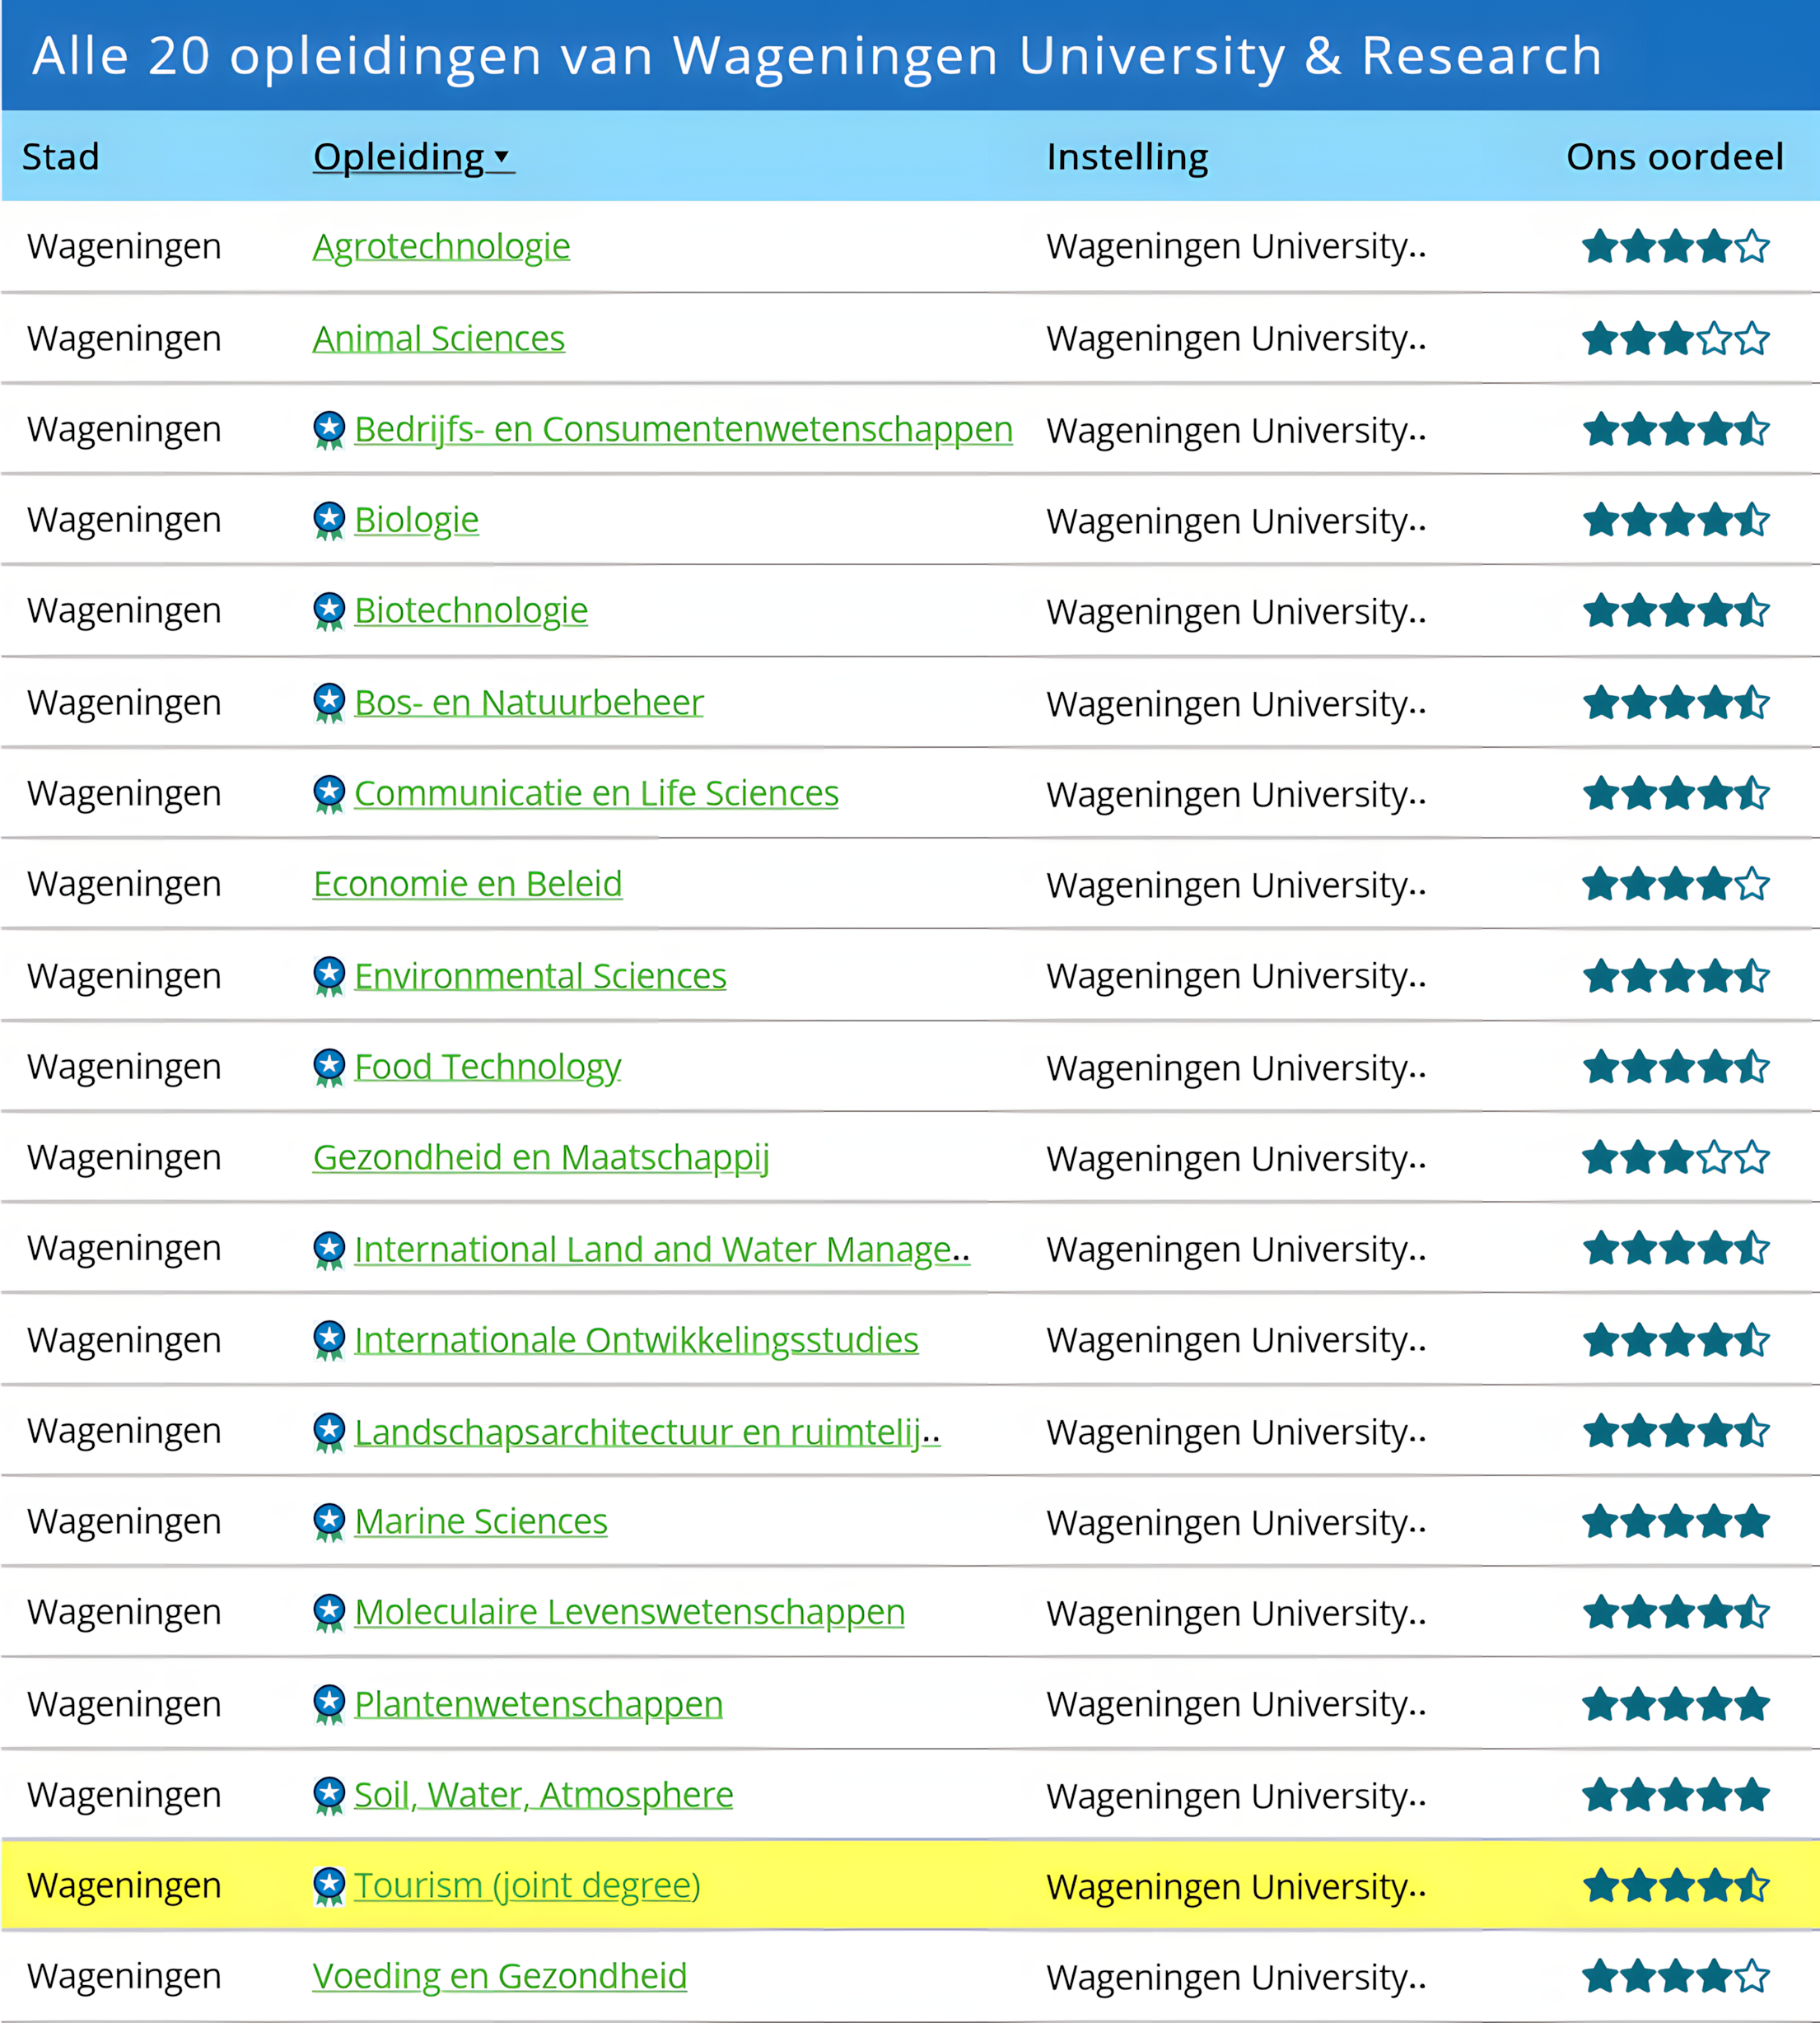Open the Tourism (joint degree) link
1820x2023 pixels.
tap(528, 1887)
